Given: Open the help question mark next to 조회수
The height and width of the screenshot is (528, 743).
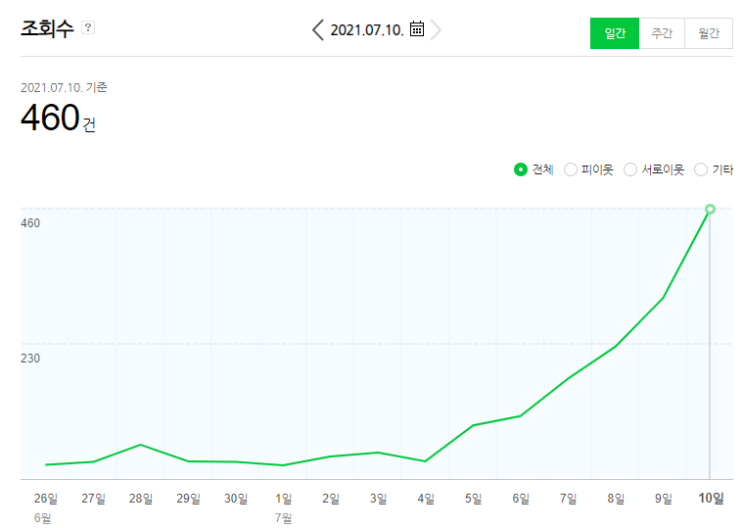Looking at the screenshot, I should pyautogui.click(x=88, y=27).
